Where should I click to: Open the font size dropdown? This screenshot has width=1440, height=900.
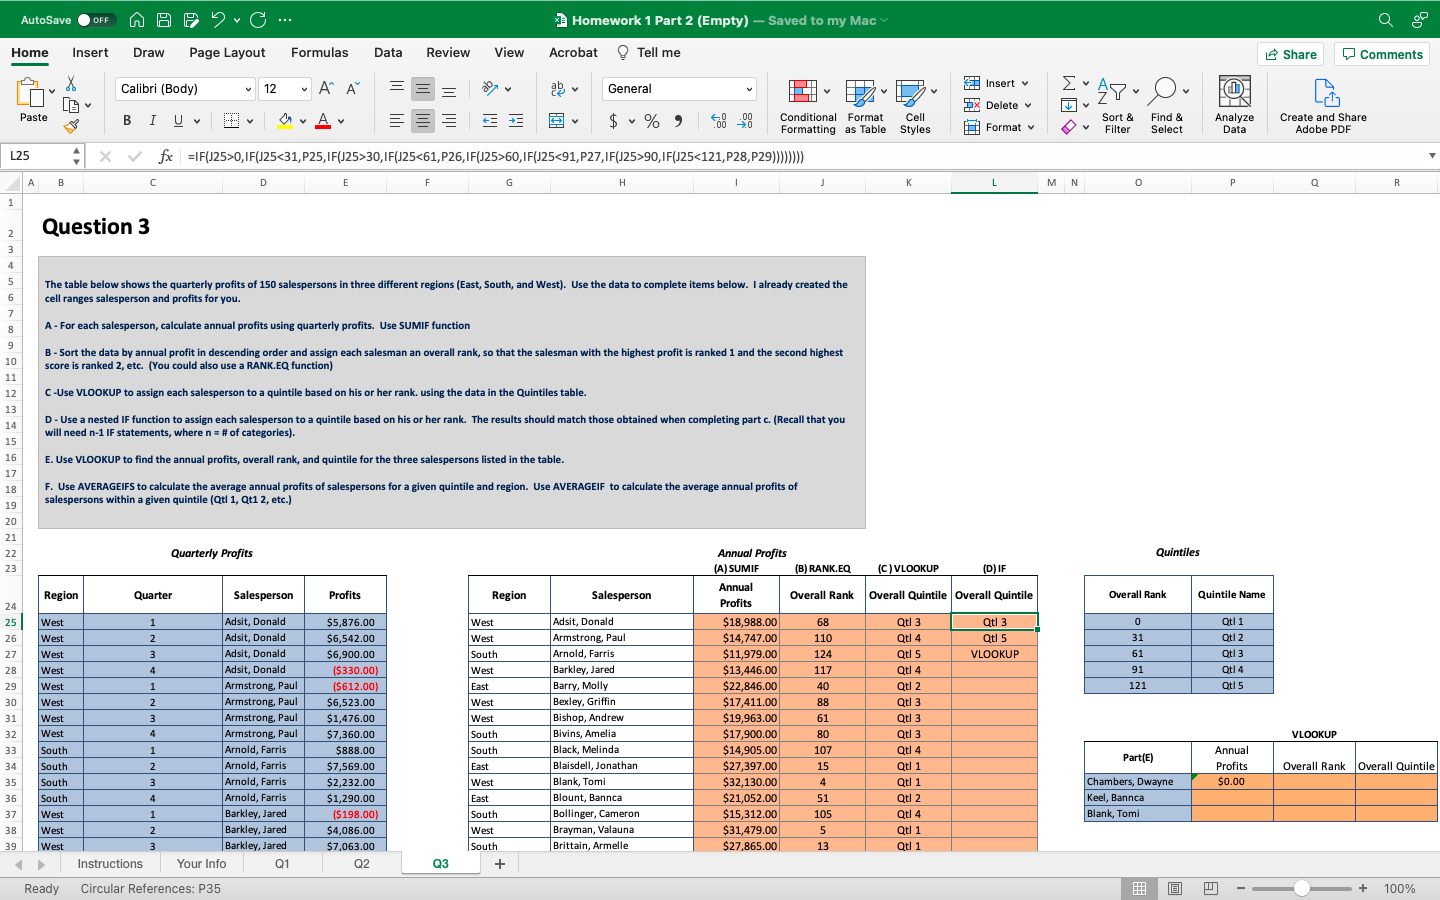click(x=305, y=89)
